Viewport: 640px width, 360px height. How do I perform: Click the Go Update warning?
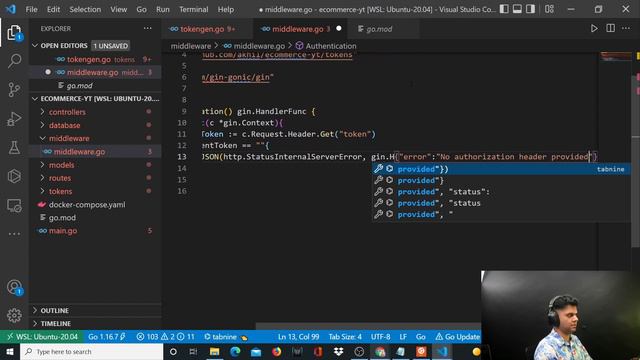(457, 337)
